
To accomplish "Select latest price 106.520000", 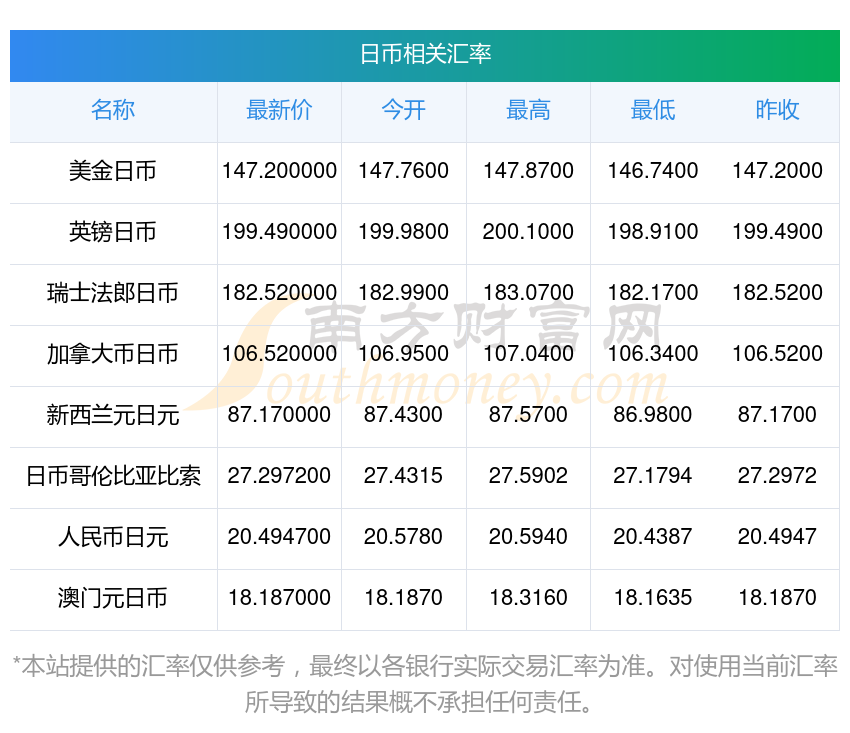I will click(x=279, y=354).
